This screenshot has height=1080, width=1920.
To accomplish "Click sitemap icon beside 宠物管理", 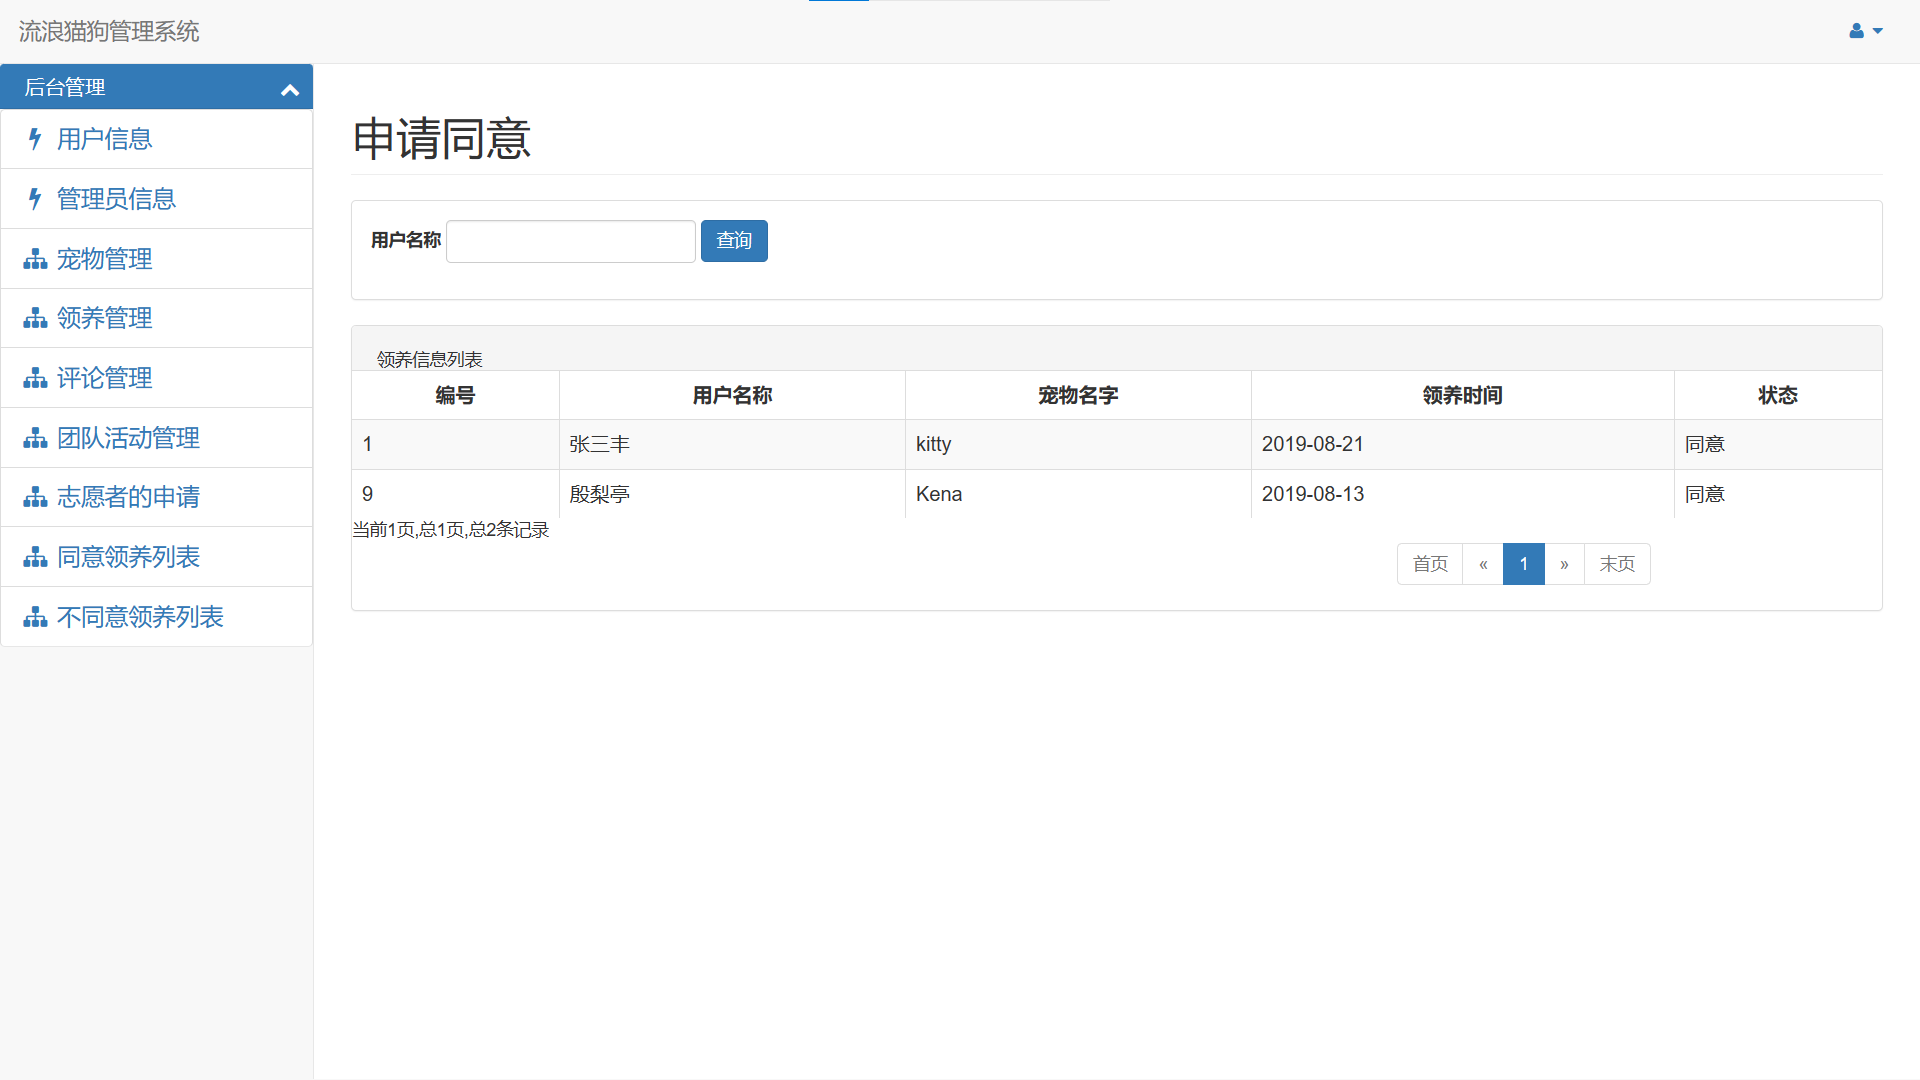I will (x=35, y=259).
